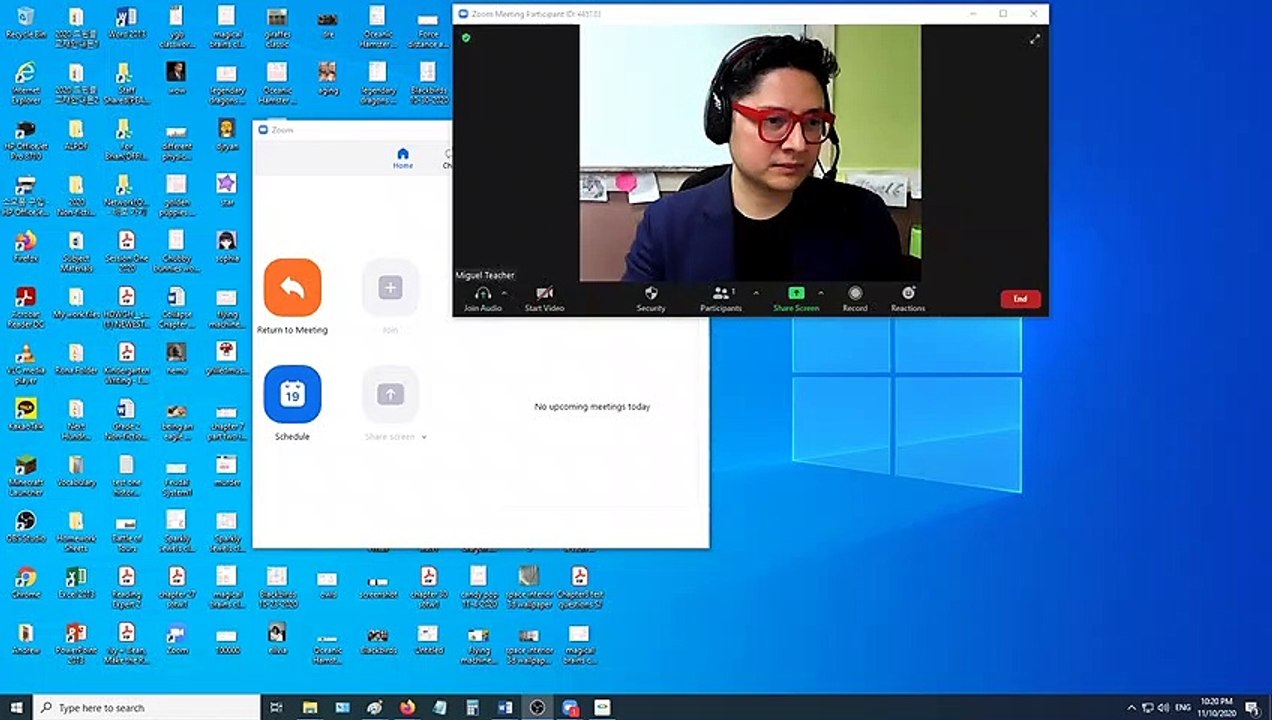Select the Chrome desktop shortcut
Screen dimensions: 1272x720
point(26,582)
